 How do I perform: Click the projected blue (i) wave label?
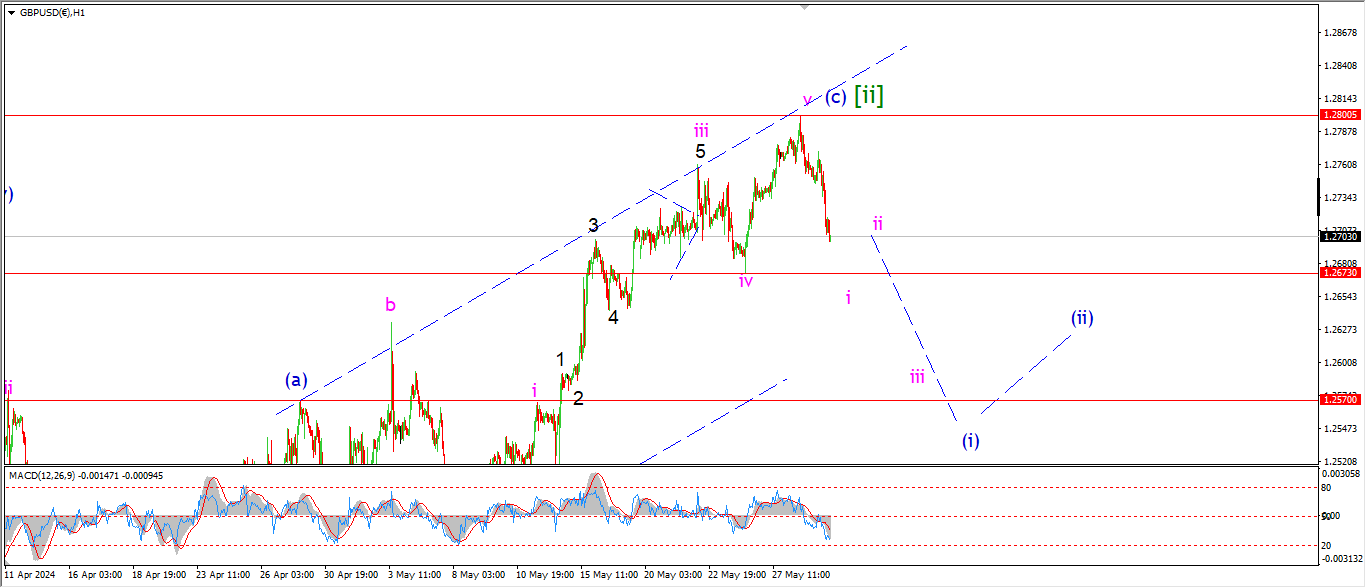pos(970,440)
